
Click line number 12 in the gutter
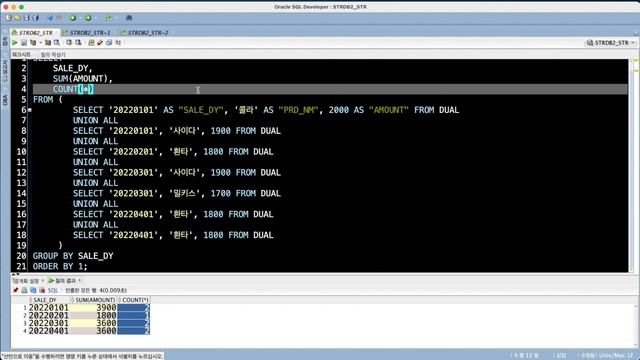click(x=21, y=173)
